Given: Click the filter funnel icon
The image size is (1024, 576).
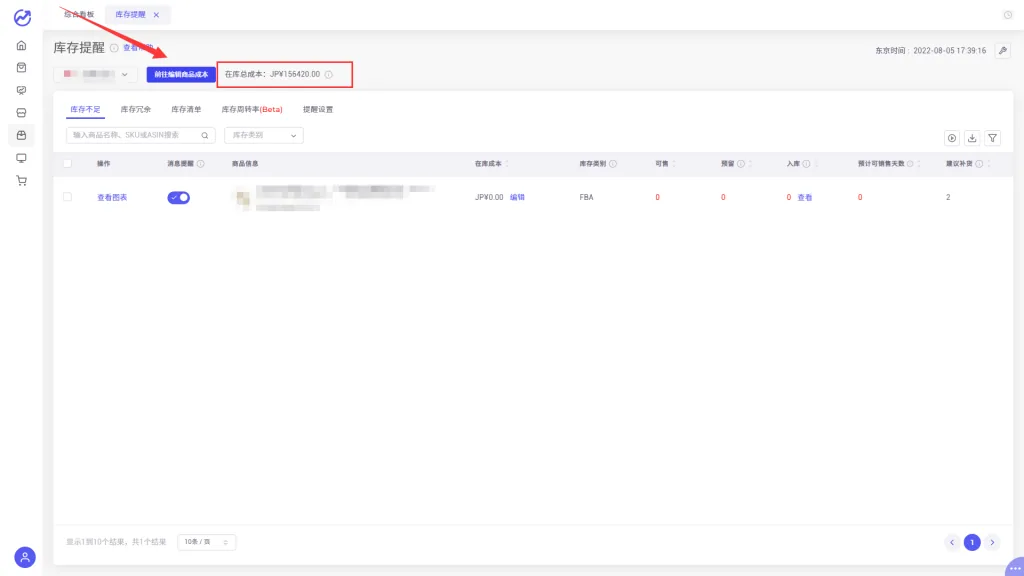Looking at the screenshot, I should coord(992,138).
